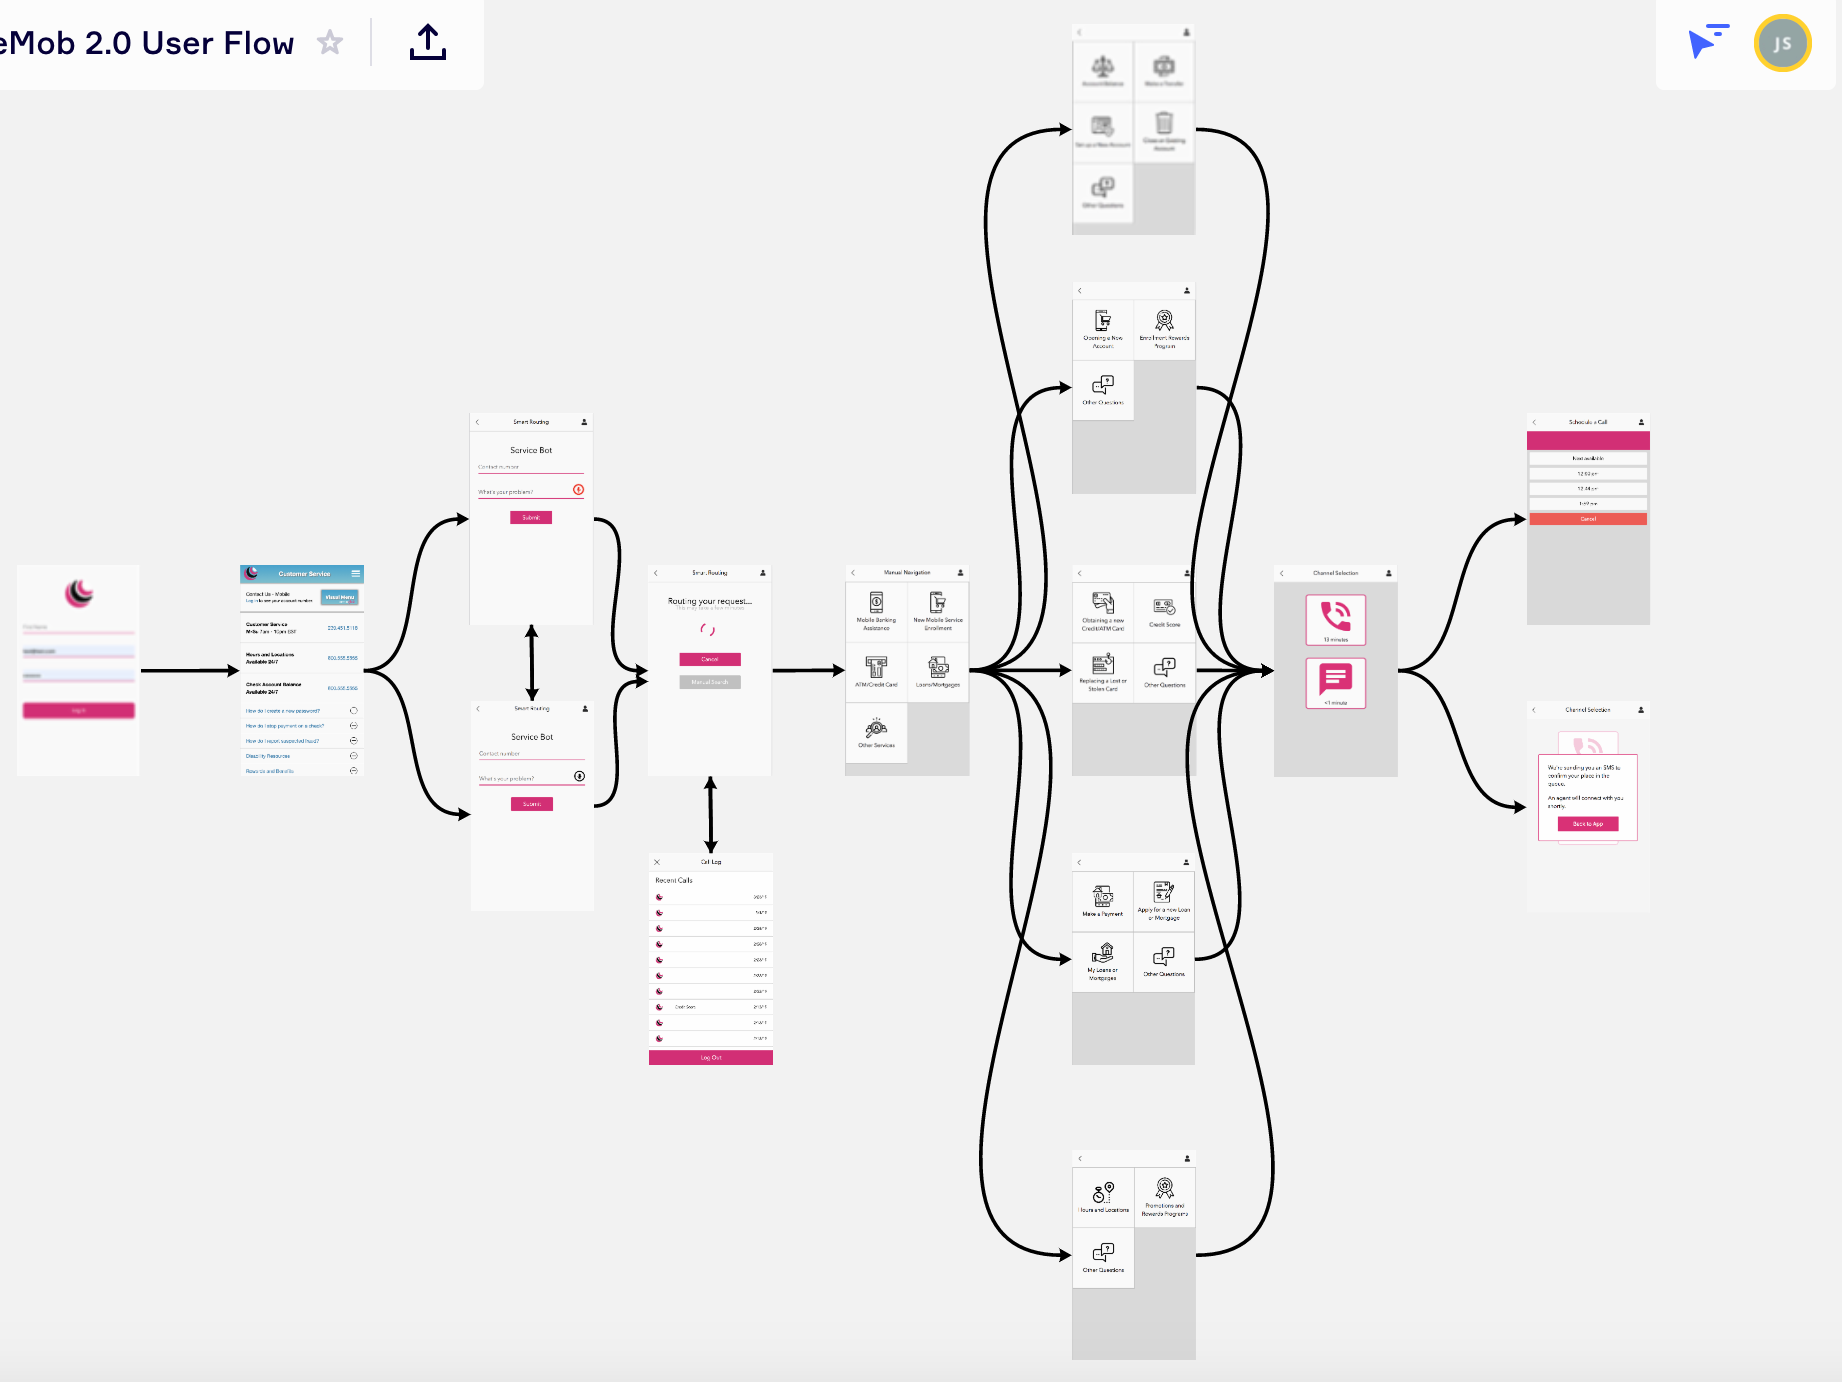Select the ATM/Credit Card tile

[876, 672]
